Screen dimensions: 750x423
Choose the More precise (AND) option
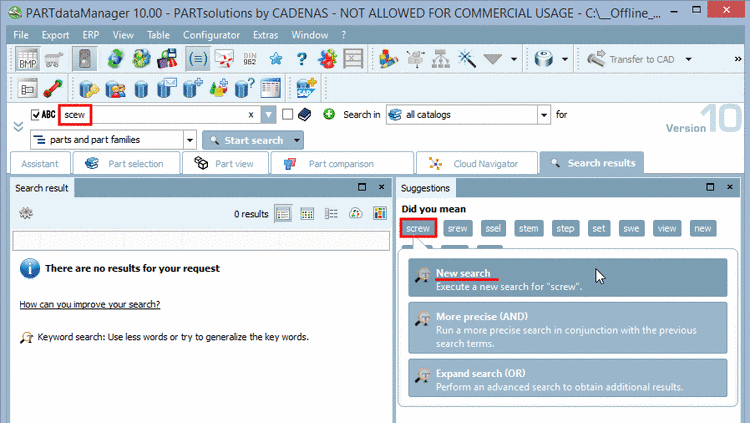(x=568, y=329)
